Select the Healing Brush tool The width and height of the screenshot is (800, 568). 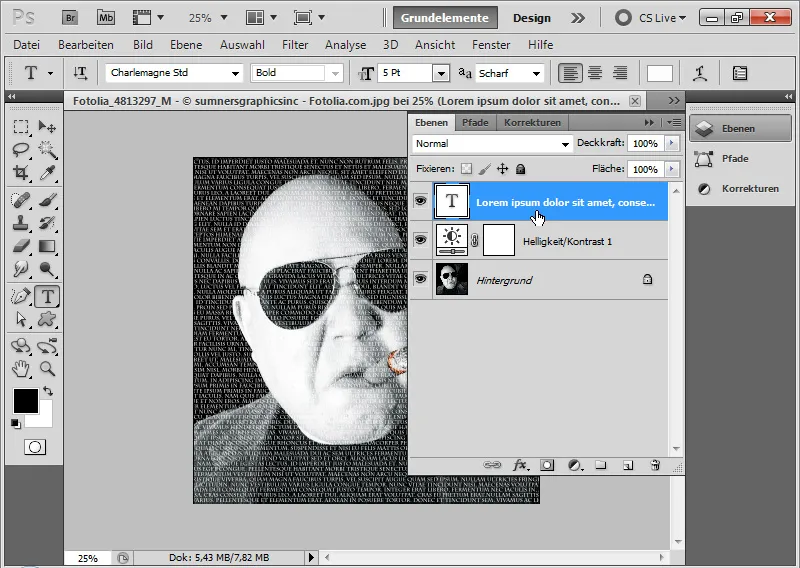[21, 200]
